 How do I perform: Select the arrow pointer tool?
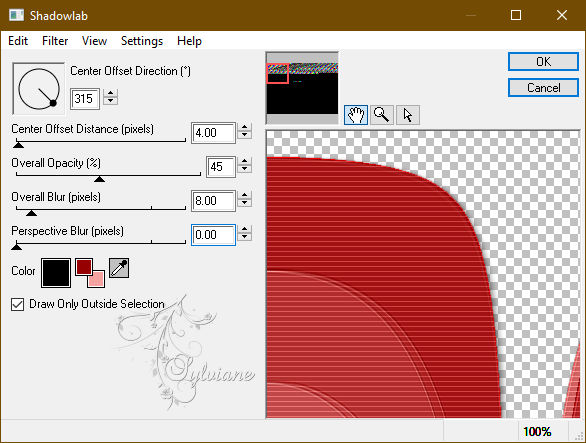(408, 115)
